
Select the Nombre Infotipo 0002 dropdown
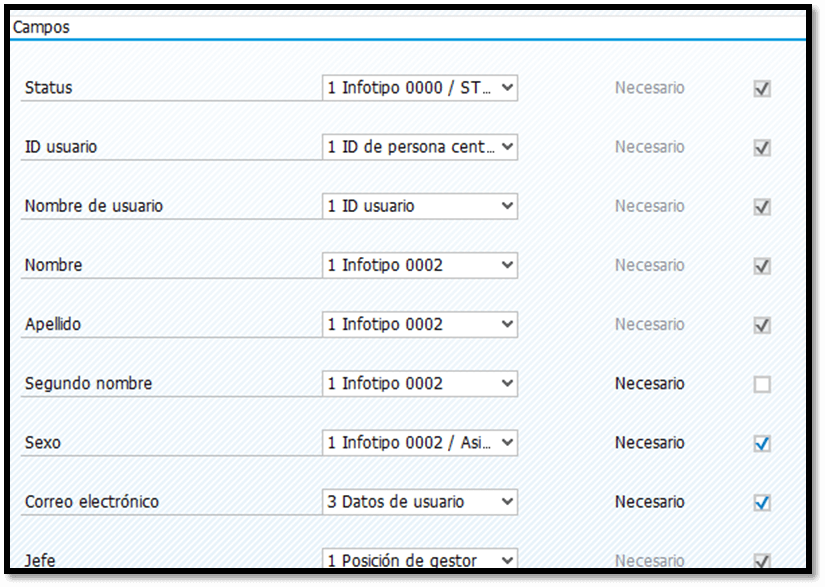point(419,265)
